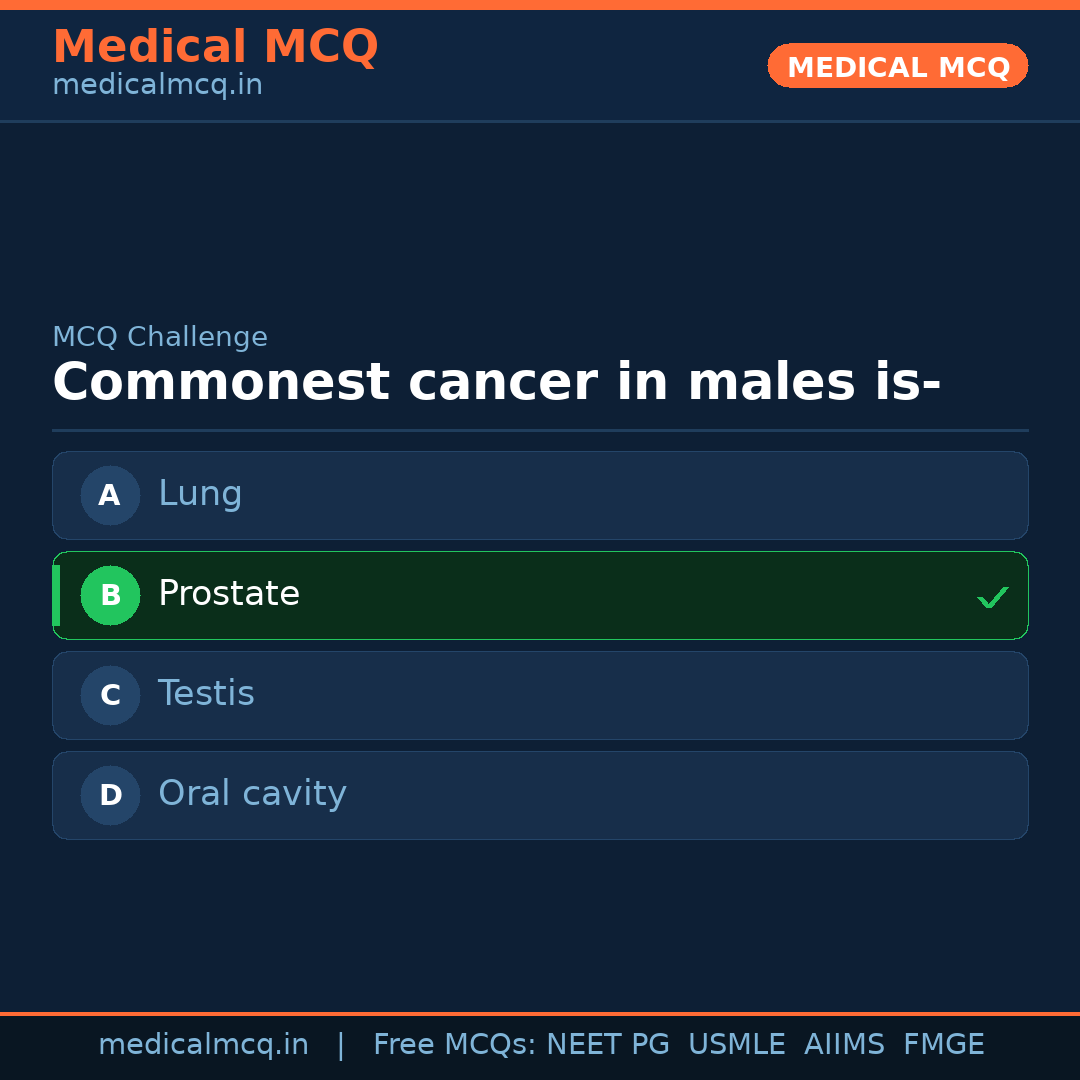Visit medicalmcq.in in the footer

coord(204,1043)
